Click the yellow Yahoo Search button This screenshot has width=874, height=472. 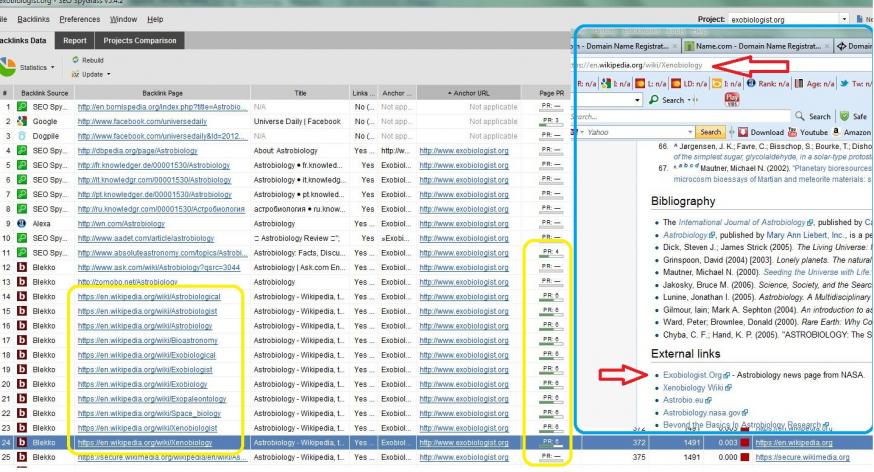(x=710, y=132)
